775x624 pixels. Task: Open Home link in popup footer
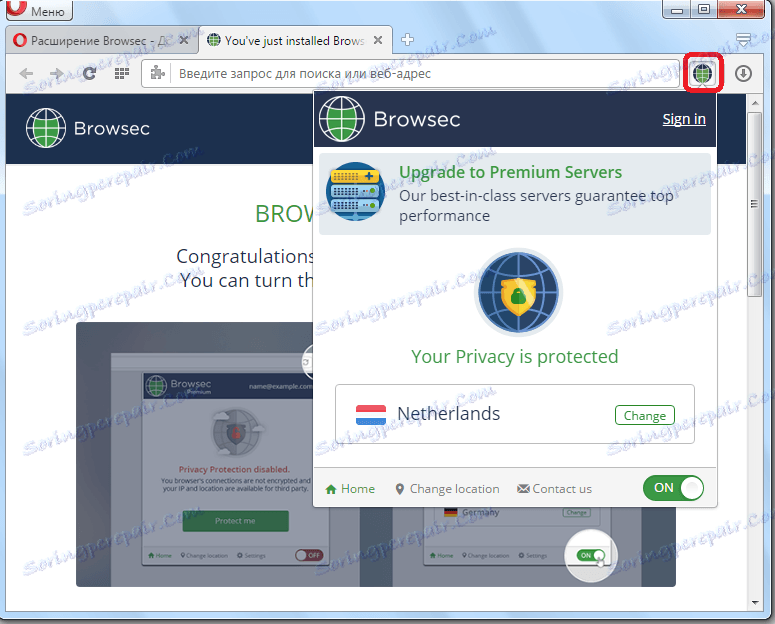point(350,489)
